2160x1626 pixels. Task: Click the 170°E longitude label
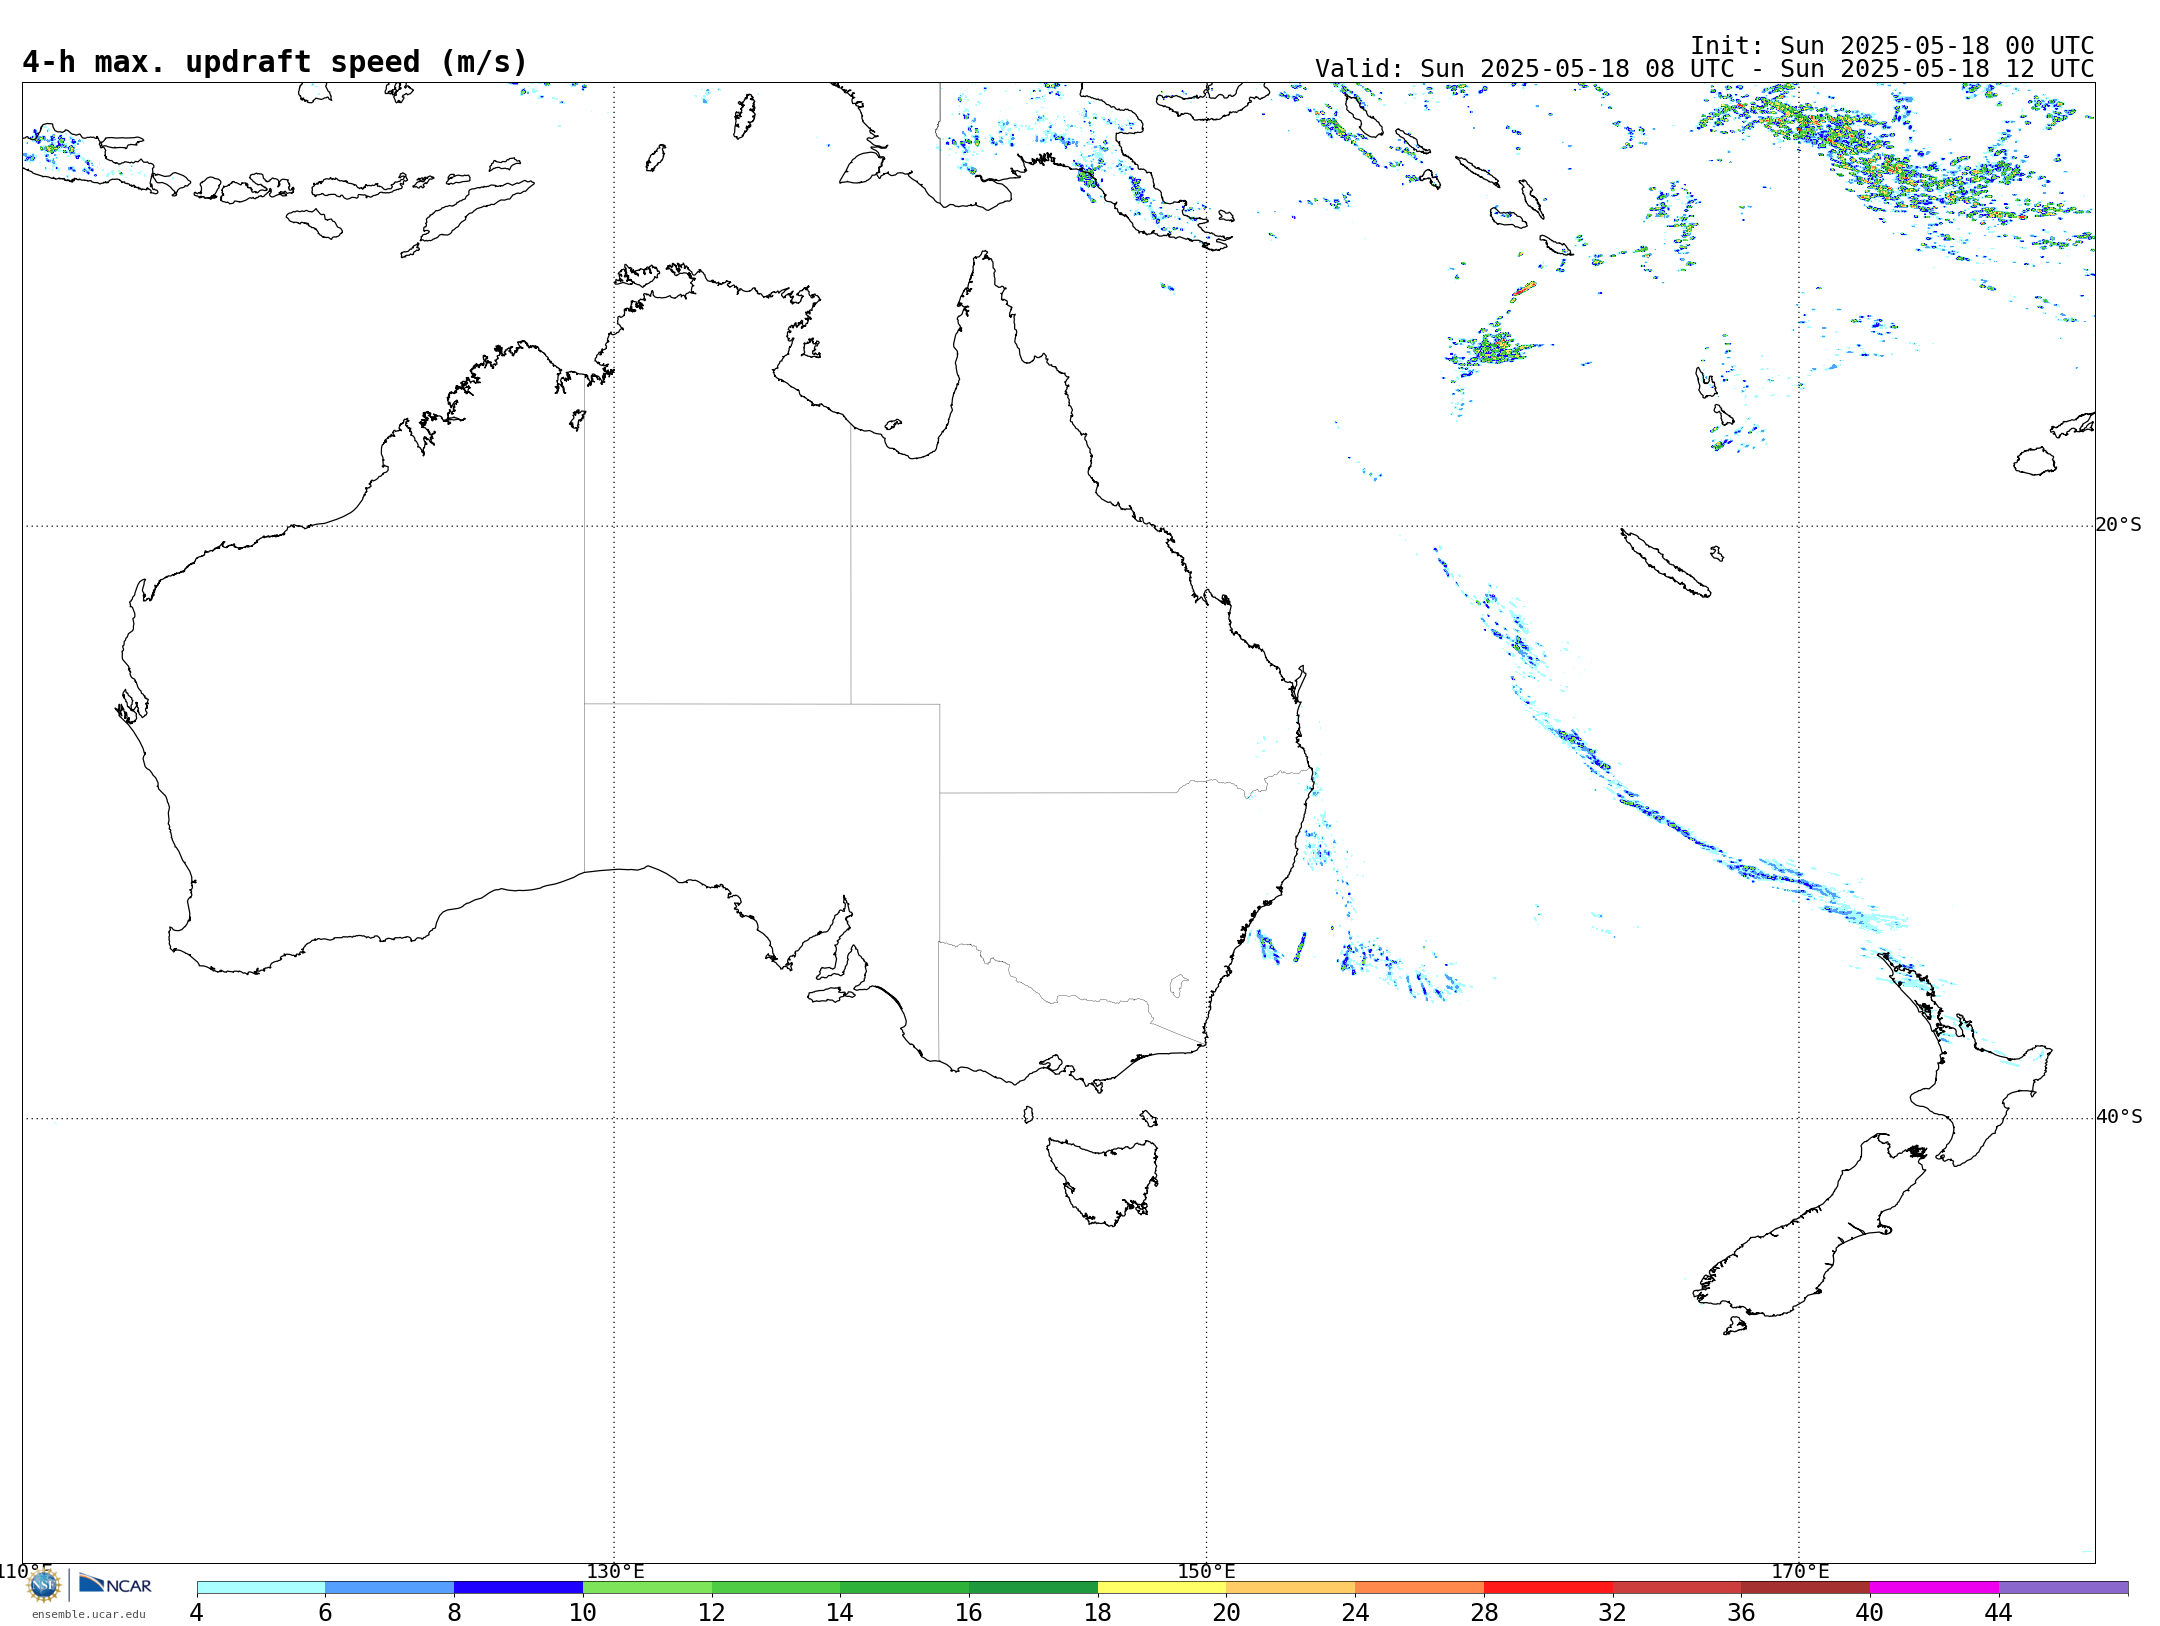click(1800, 1572)
